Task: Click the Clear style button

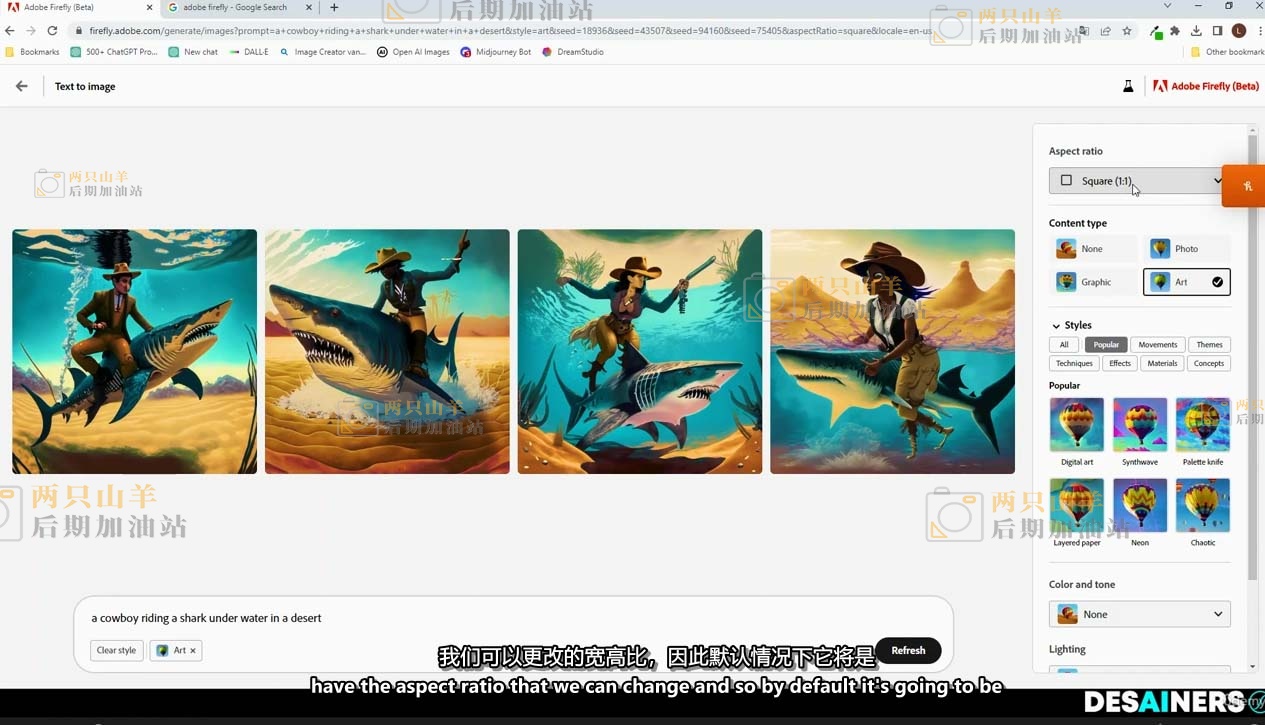Action: 116,651
